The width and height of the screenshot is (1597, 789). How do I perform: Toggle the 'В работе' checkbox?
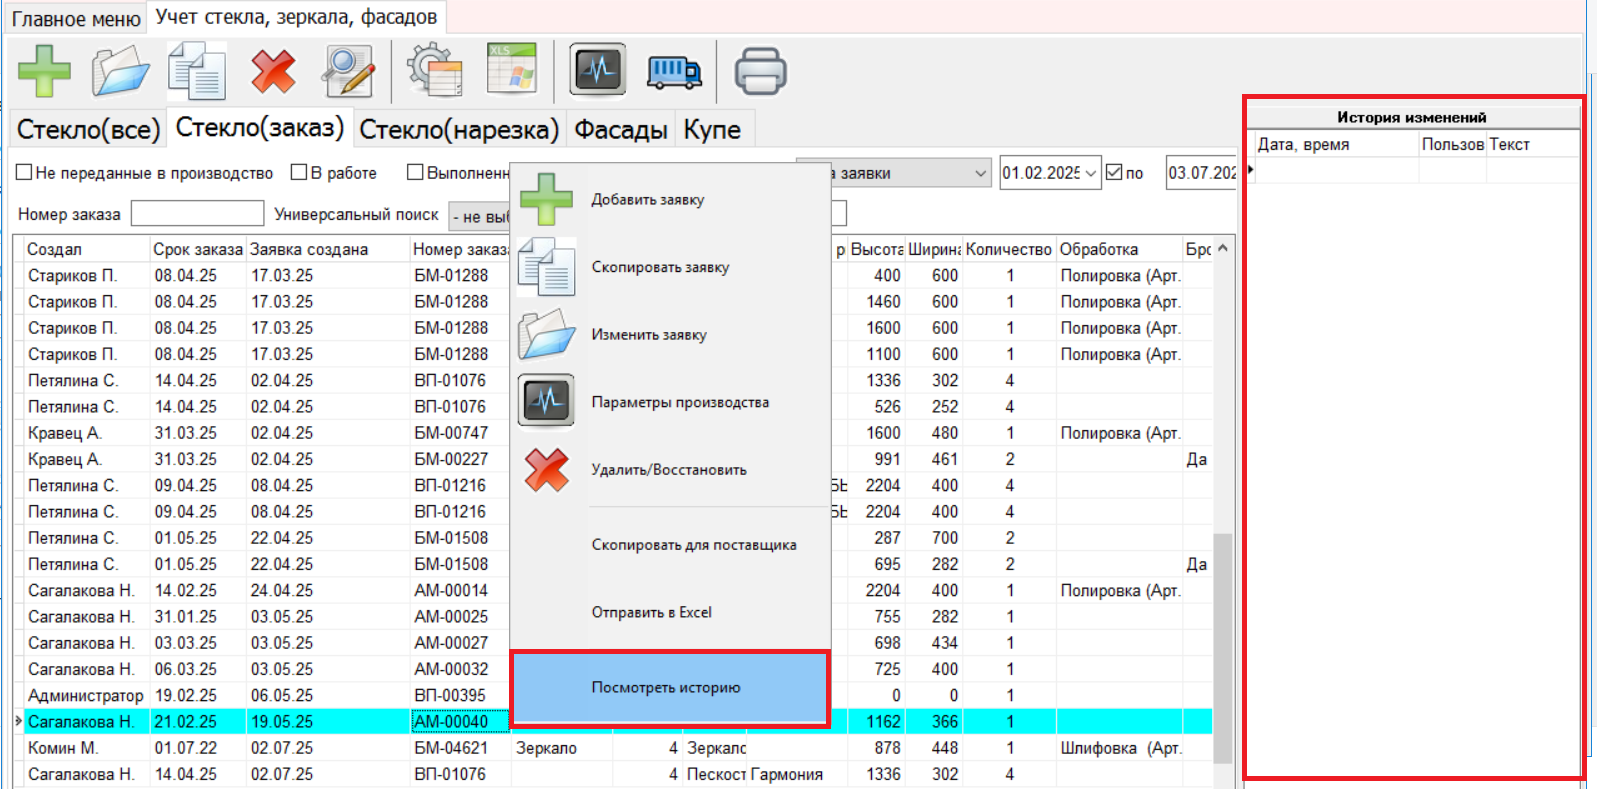click(299, 173)
